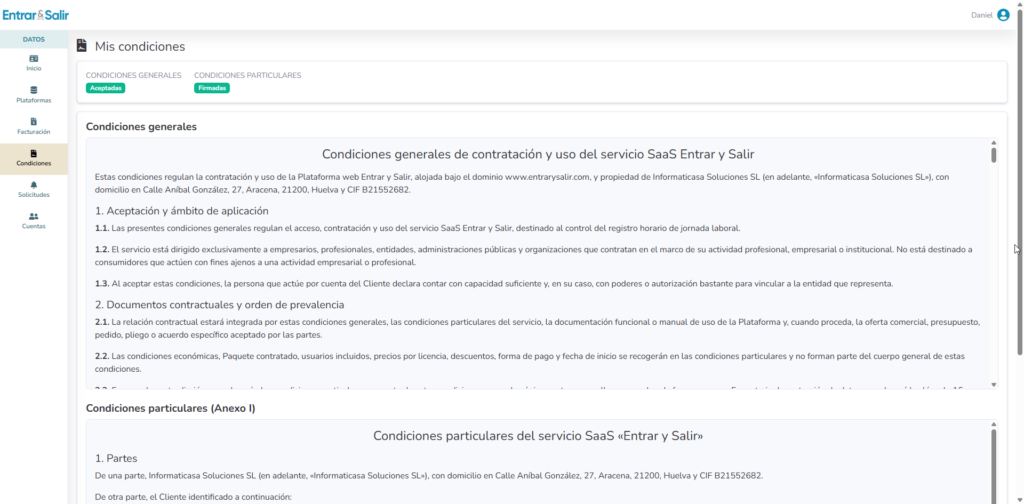Open the Cuentas menu label
1024x504 pixels.
pos(34,227)
